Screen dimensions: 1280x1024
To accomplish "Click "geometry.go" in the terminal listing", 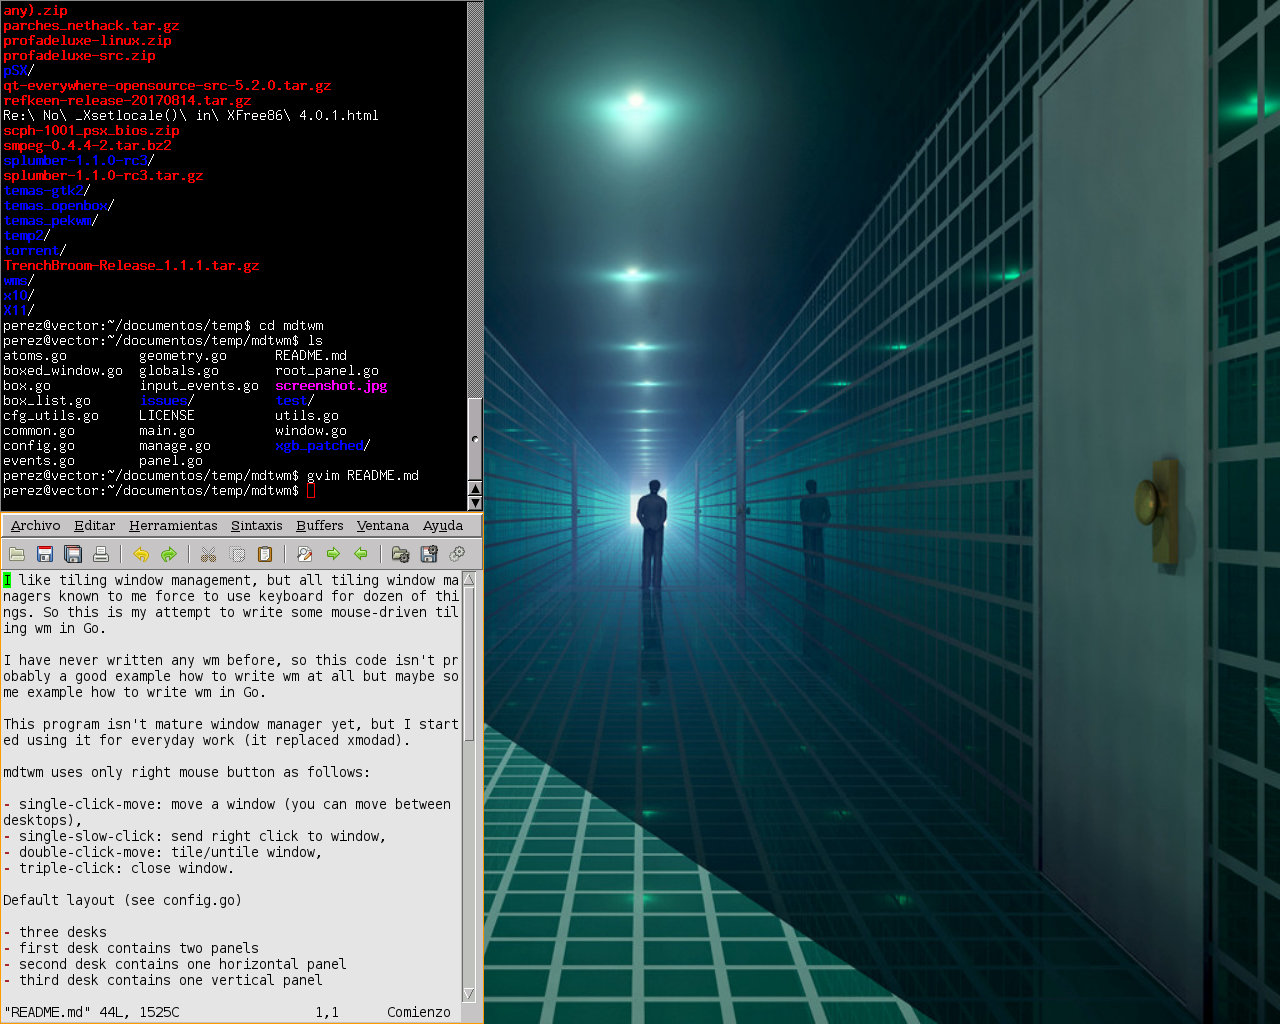I will (183, 356).
